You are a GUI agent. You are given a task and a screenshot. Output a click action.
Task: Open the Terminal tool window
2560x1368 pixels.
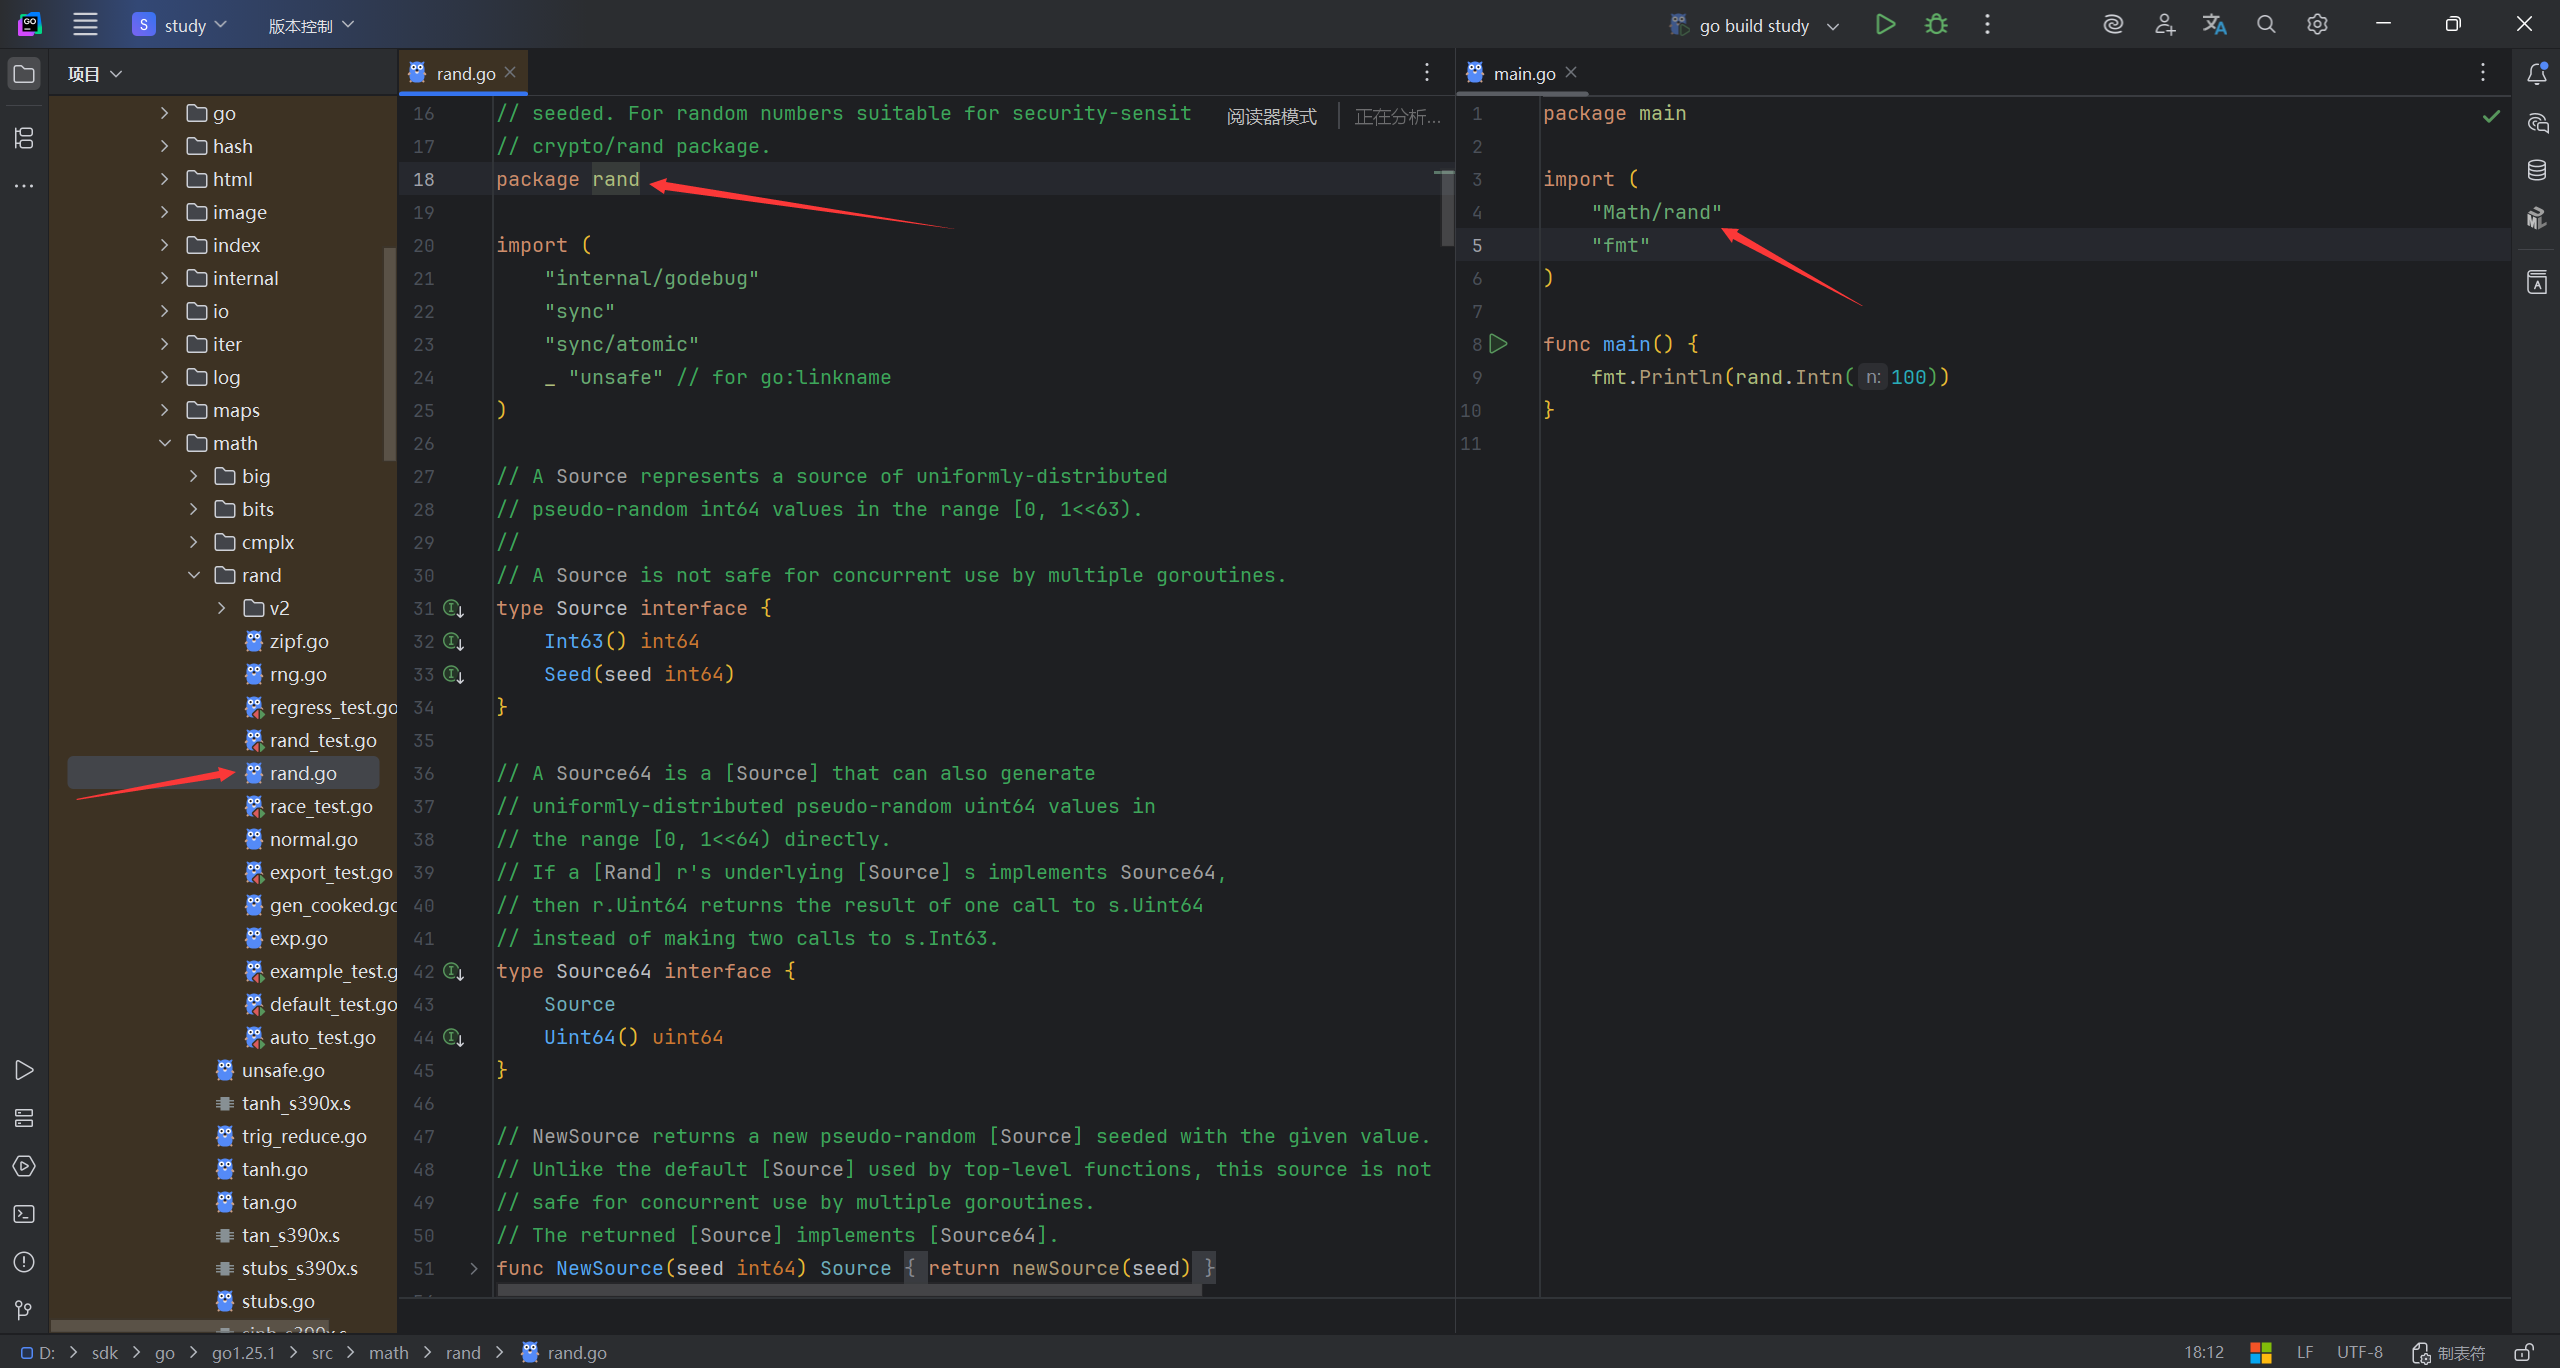(x=24, y=1214)
